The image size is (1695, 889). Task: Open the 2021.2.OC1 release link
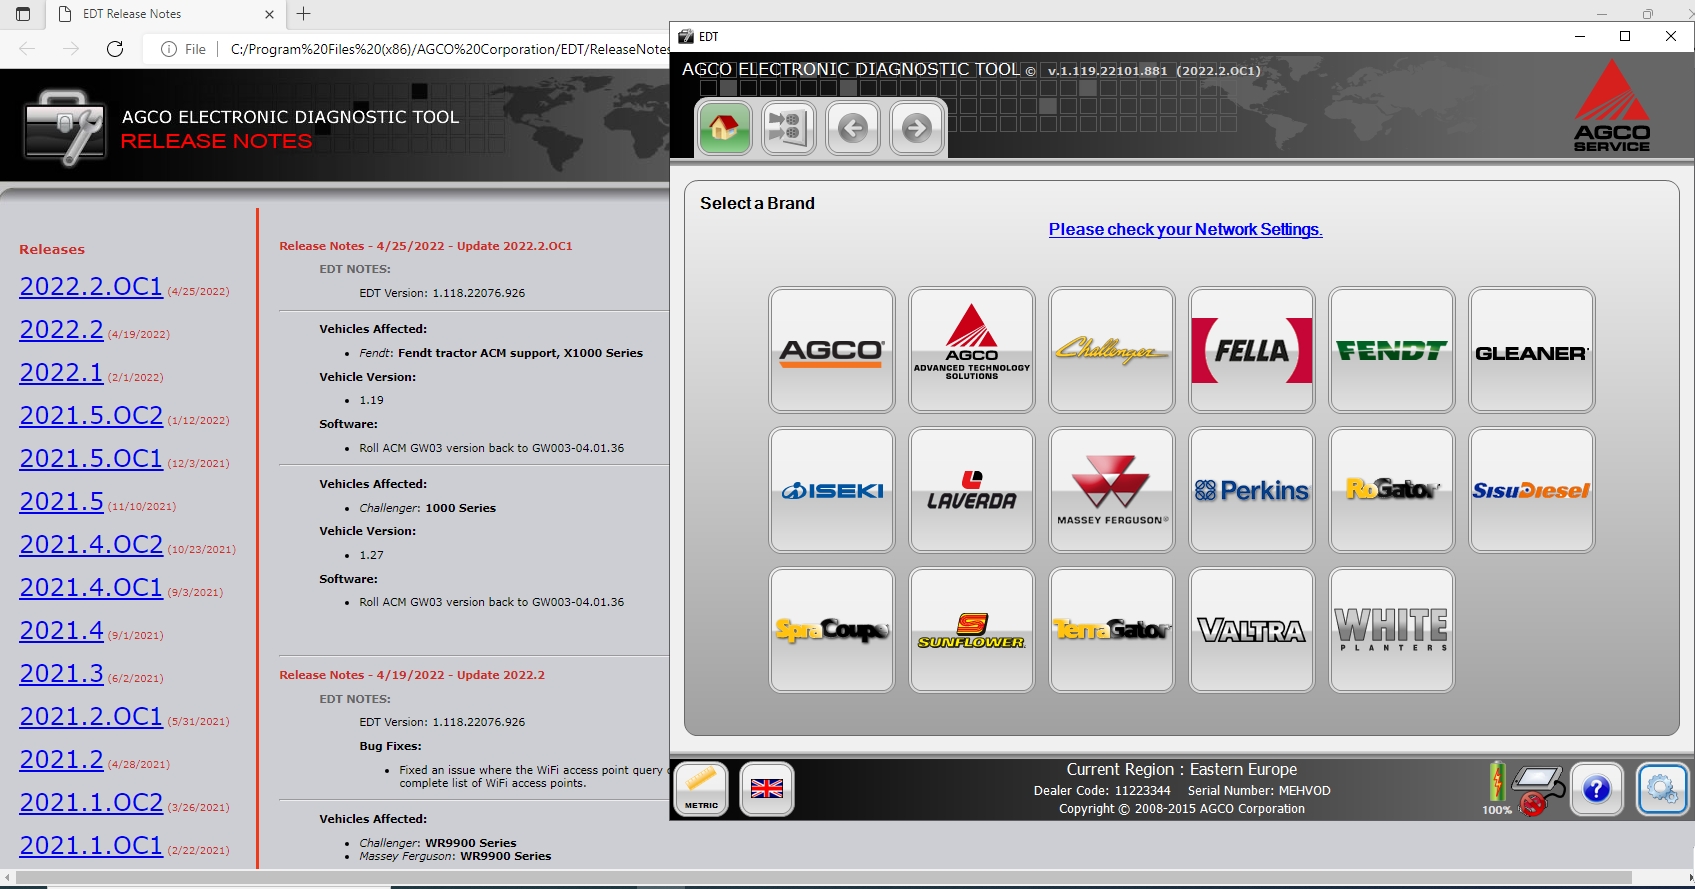(x=91, y=716)
